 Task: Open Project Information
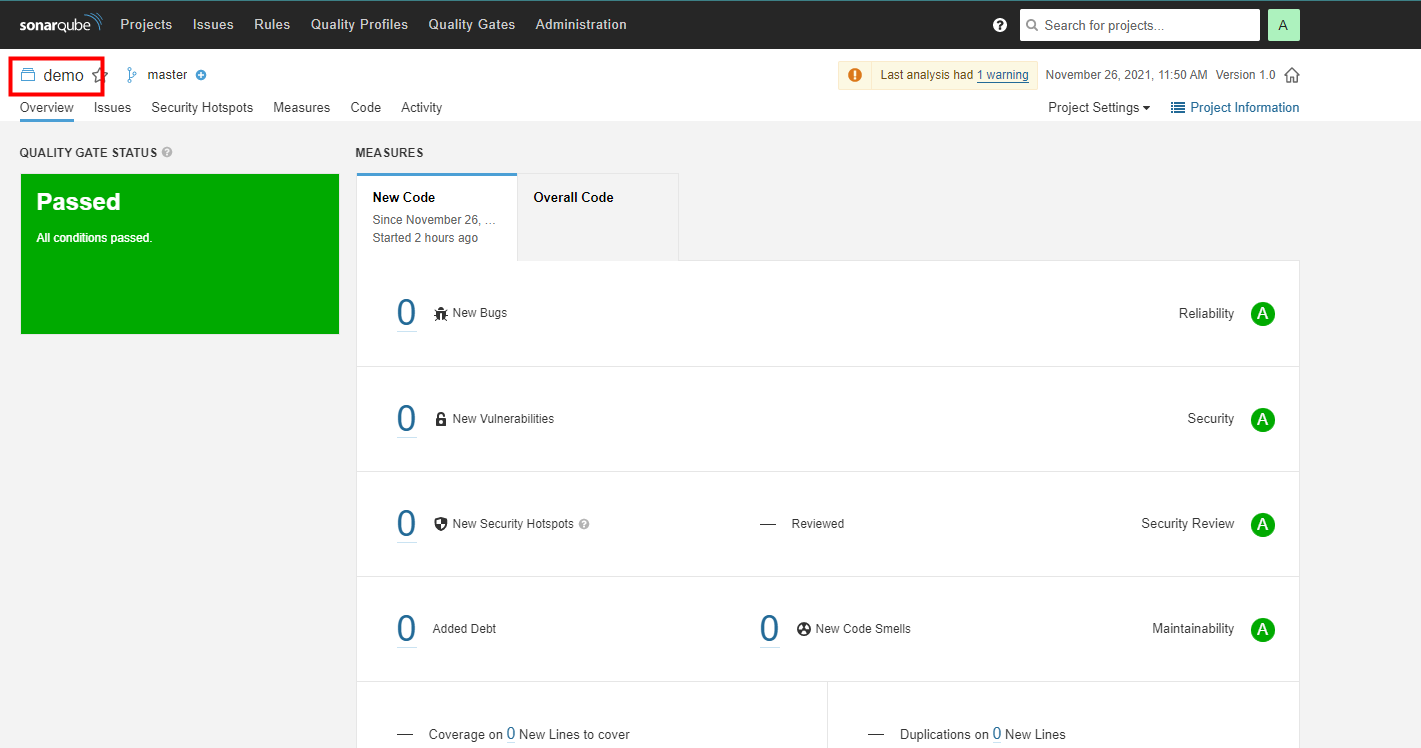point(1235,108)
